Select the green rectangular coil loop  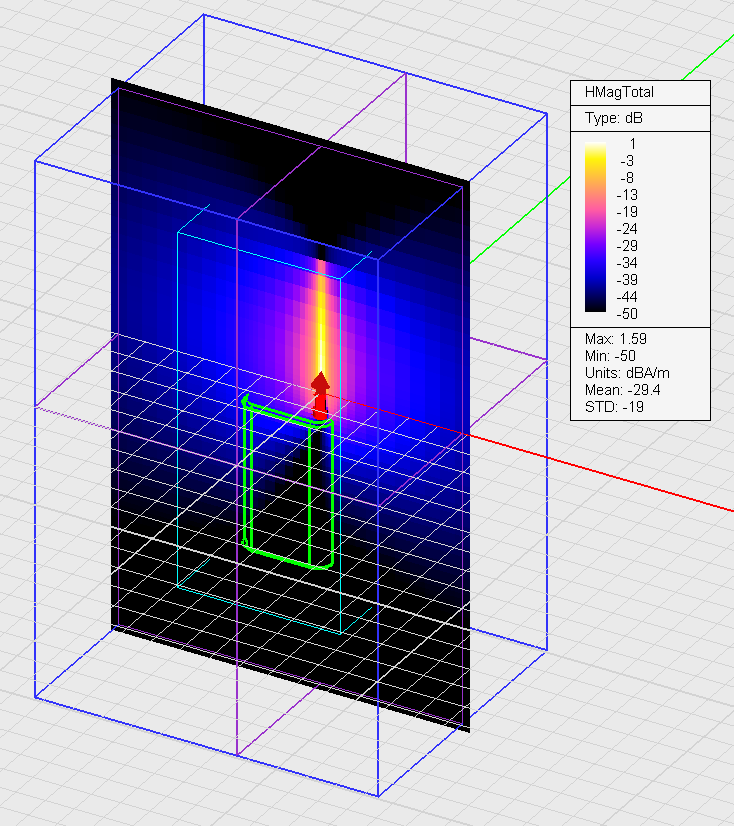click(x=249, y=480)
